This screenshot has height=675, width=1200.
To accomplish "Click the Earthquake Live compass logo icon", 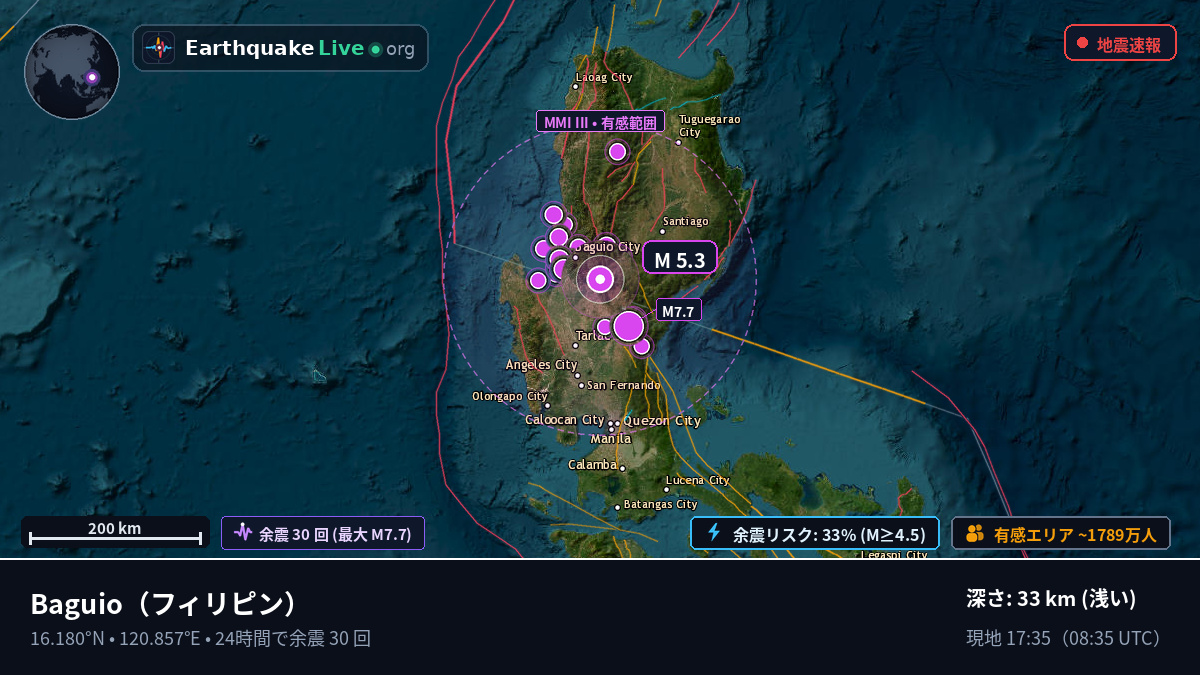I will (159, 48).
